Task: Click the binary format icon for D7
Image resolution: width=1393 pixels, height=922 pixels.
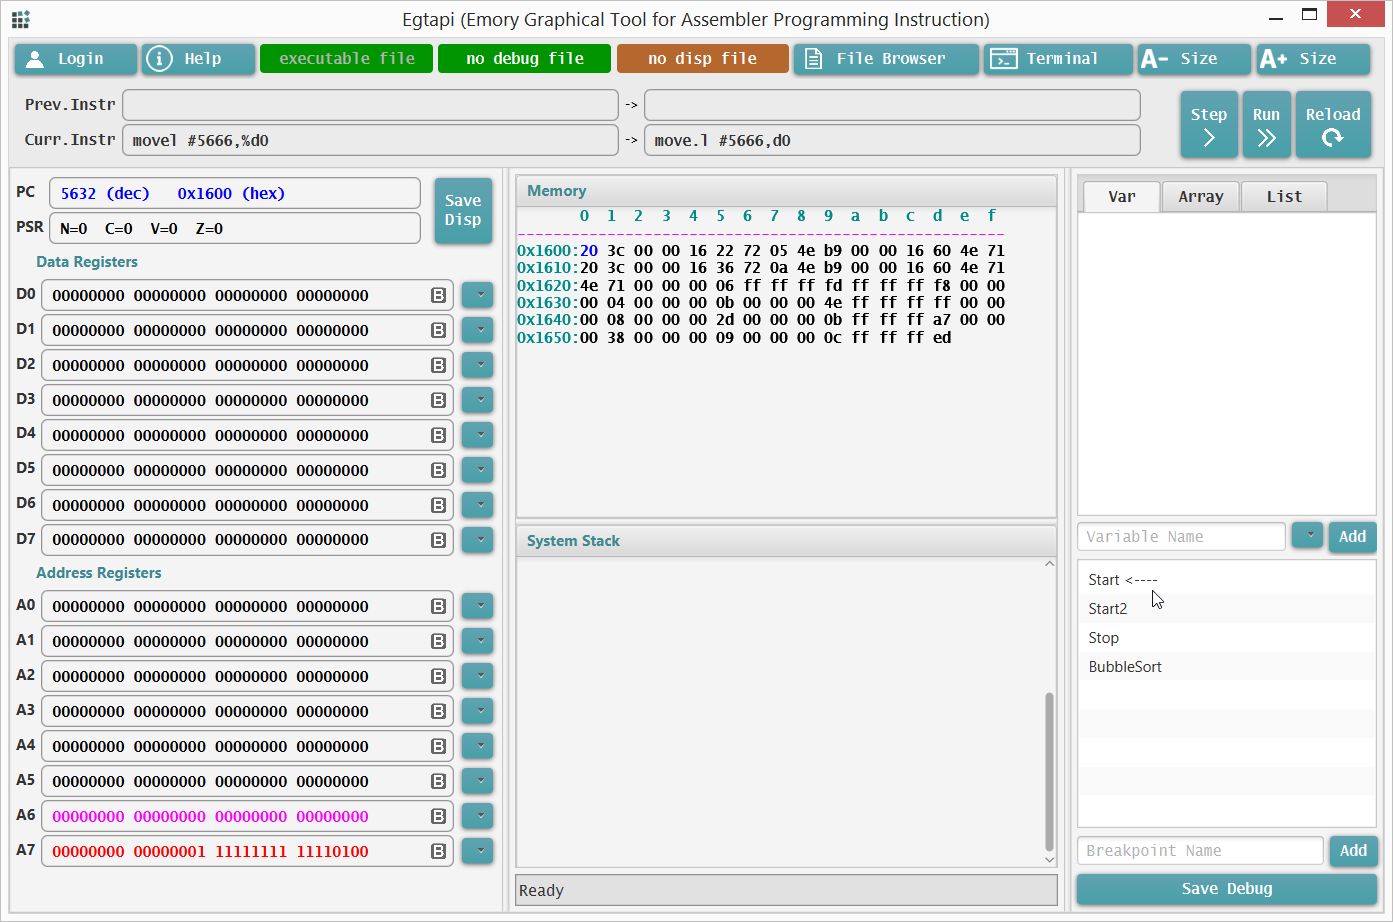Action: pyautogui.click(x=438, y=540)
